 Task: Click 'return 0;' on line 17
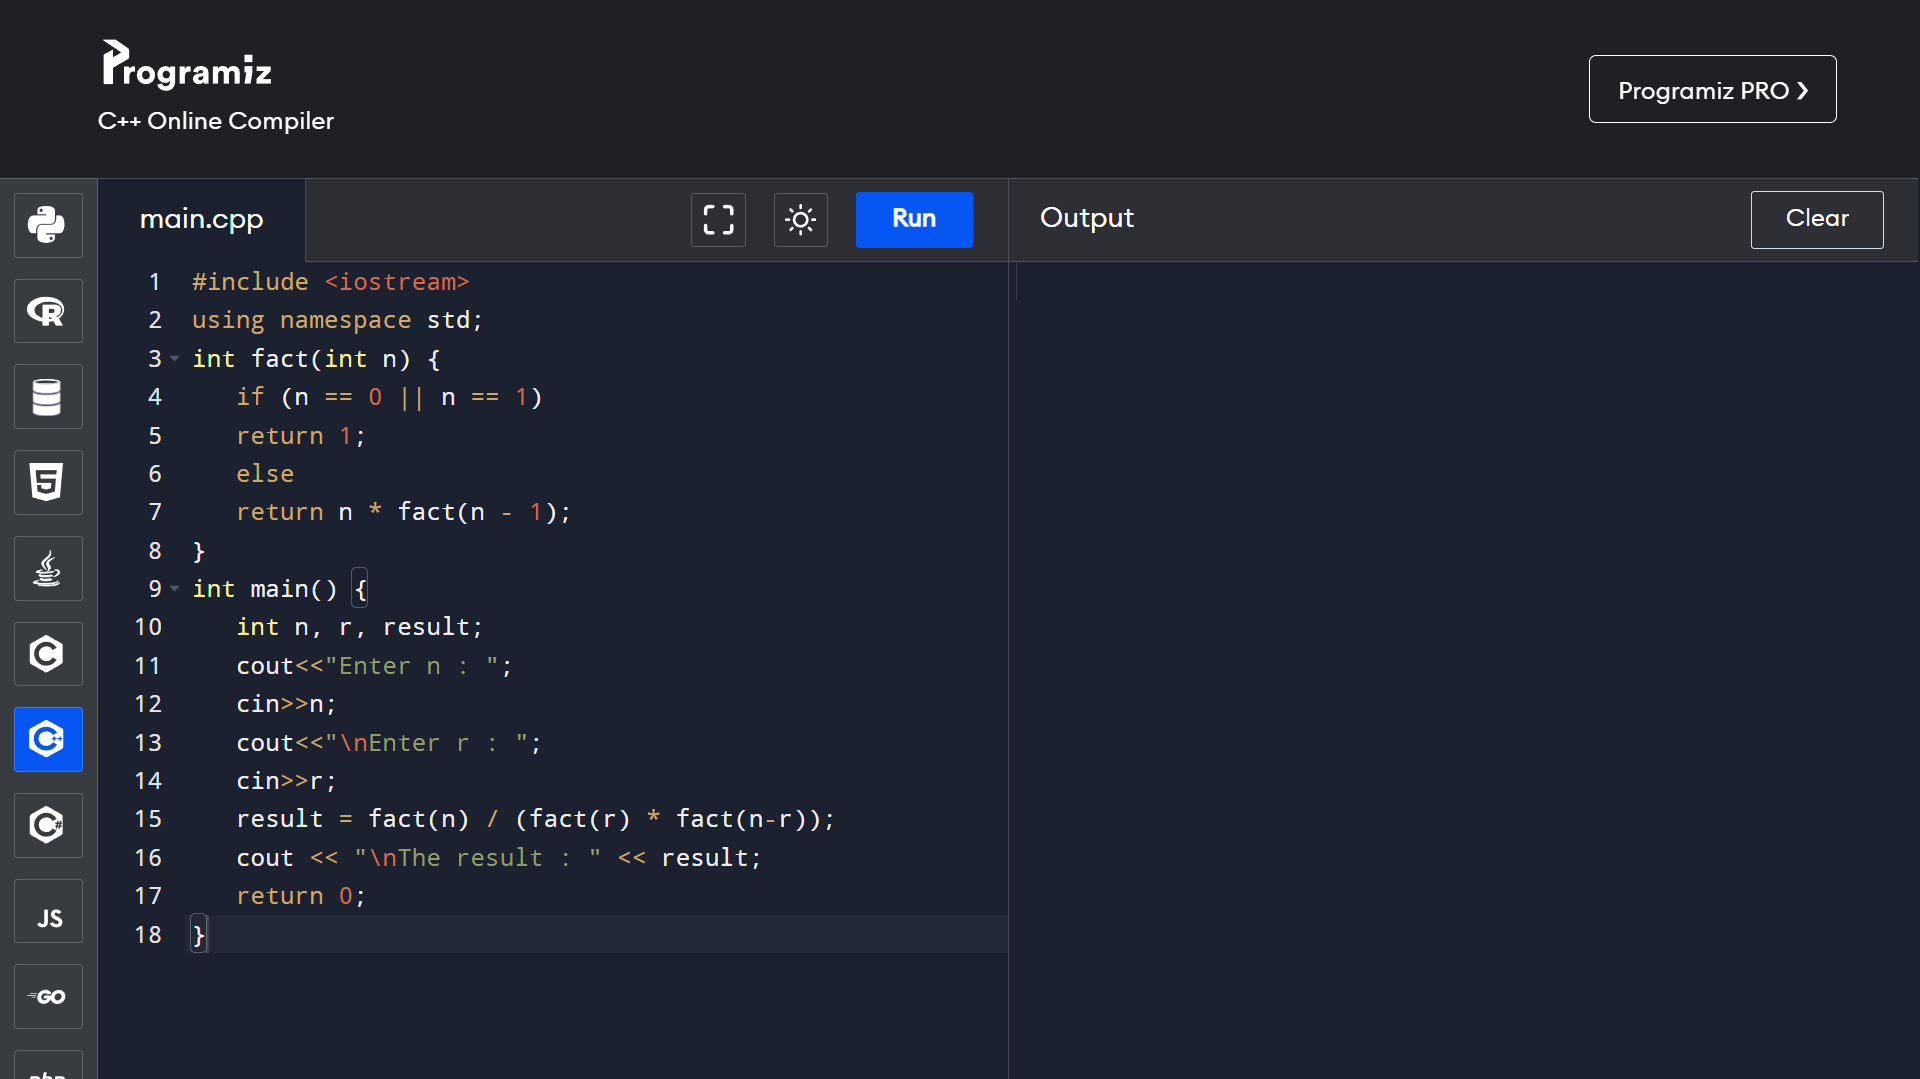301,896
